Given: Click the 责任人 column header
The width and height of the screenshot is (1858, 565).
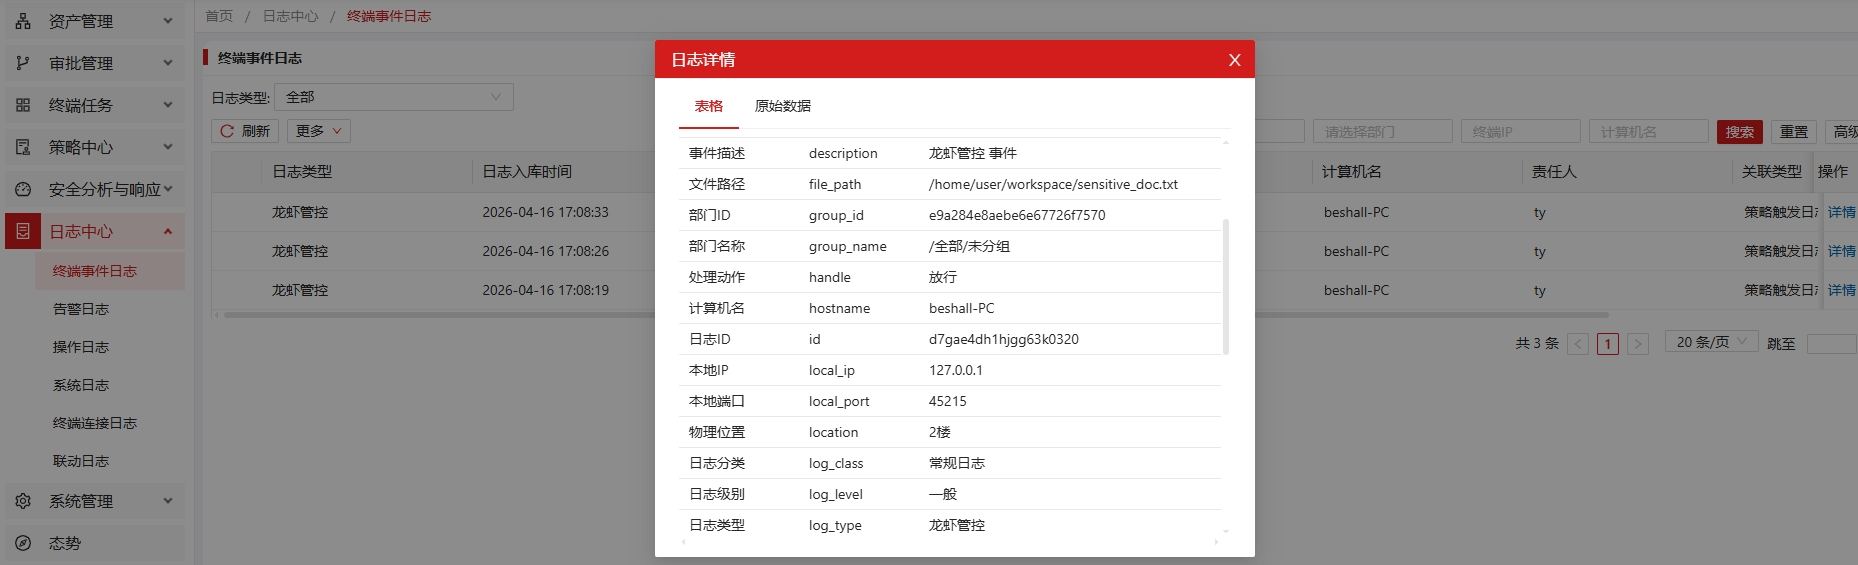Looking at the screenshot, I should pos(1554,172).
